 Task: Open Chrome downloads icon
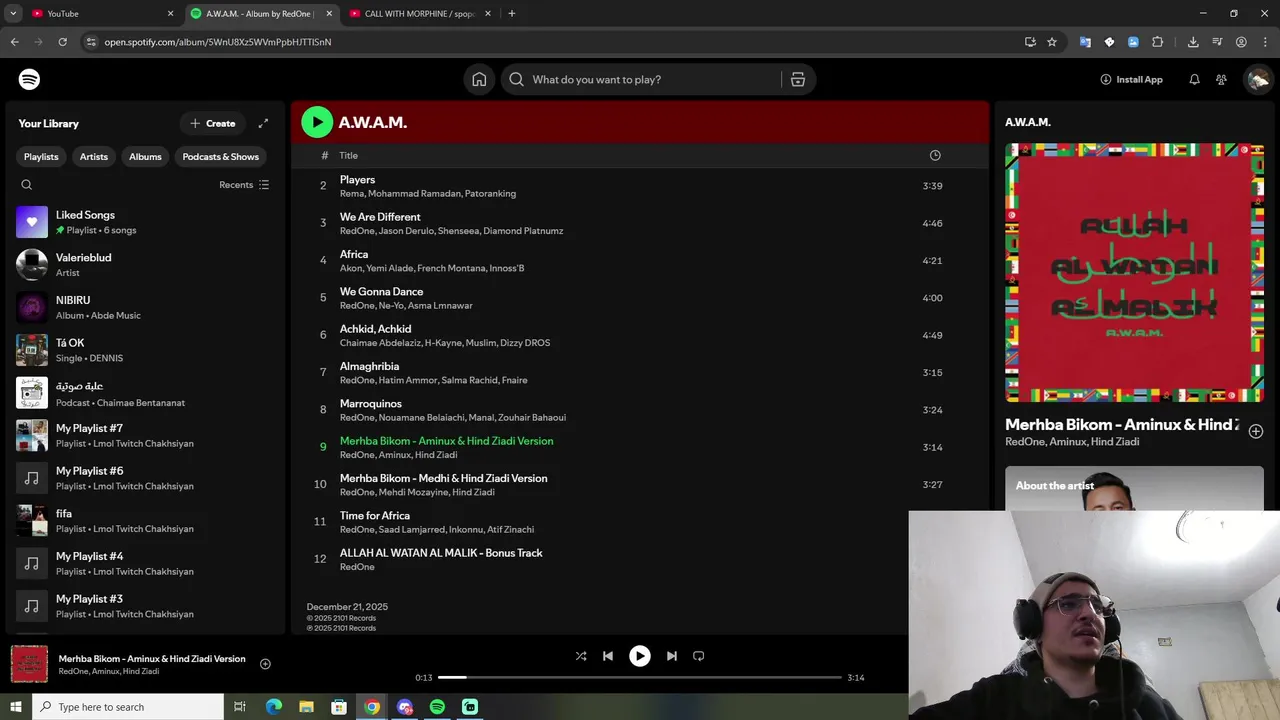click(x=1193, y=42)
